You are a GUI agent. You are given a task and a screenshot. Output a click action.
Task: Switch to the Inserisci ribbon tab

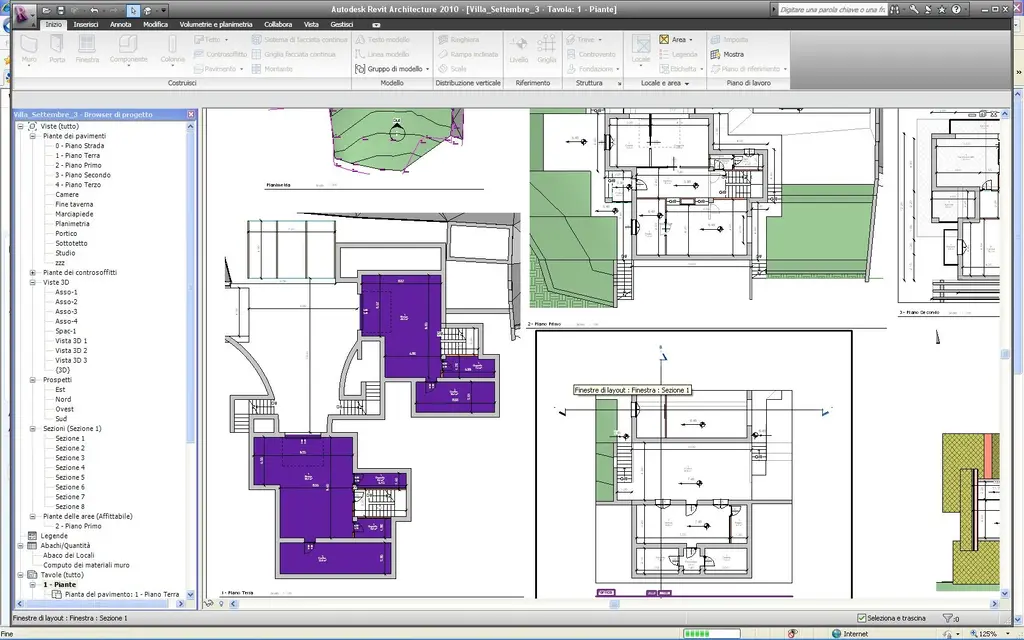click(x=86, y=24)
